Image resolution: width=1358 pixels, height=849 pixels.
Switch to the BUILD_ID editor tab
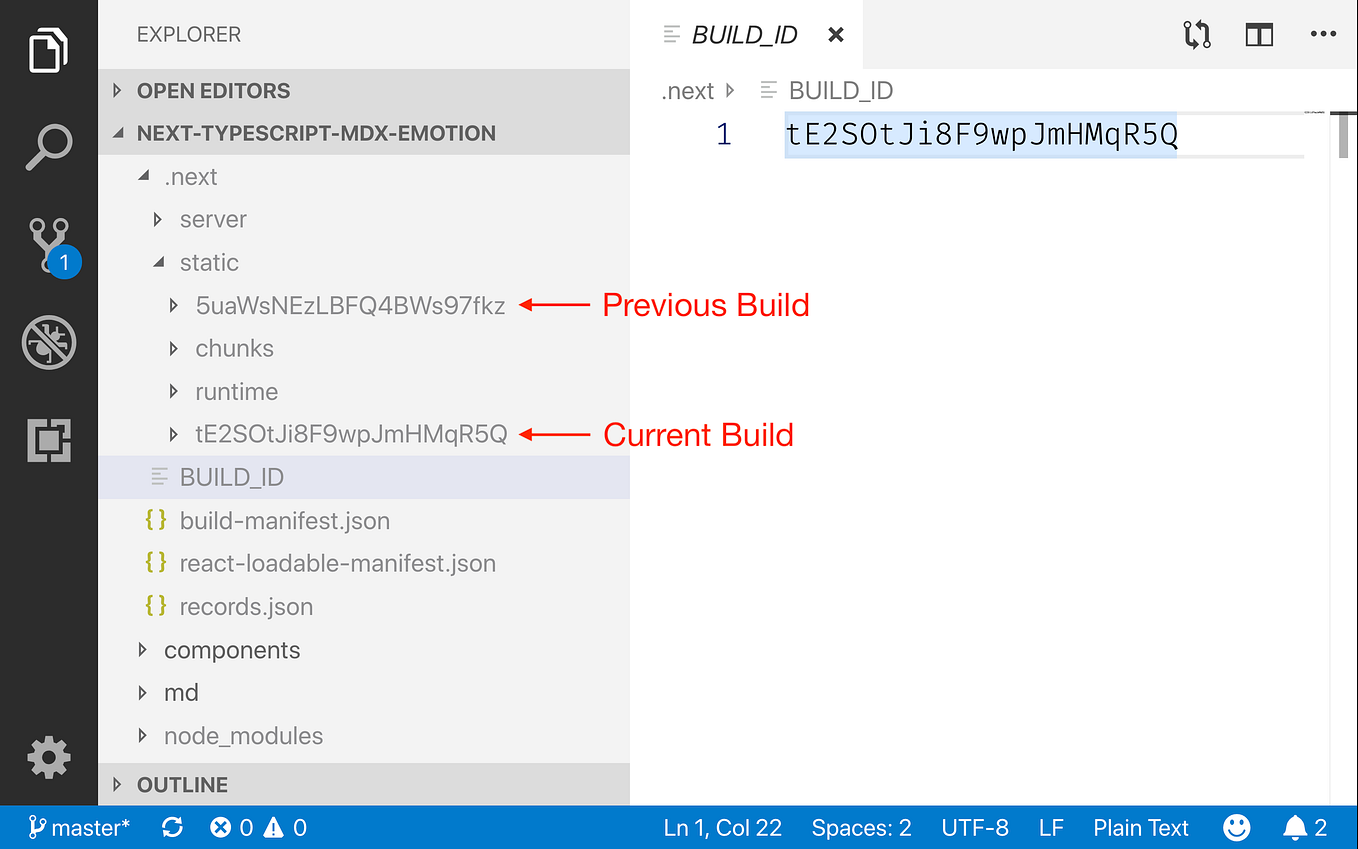tap(744, 33)
